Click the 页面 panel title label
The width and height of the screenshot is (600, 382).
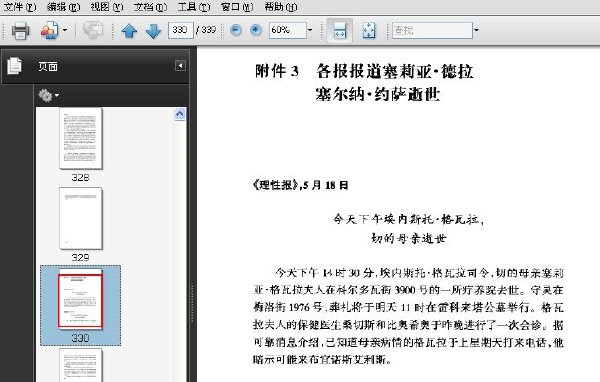[48, 67]
